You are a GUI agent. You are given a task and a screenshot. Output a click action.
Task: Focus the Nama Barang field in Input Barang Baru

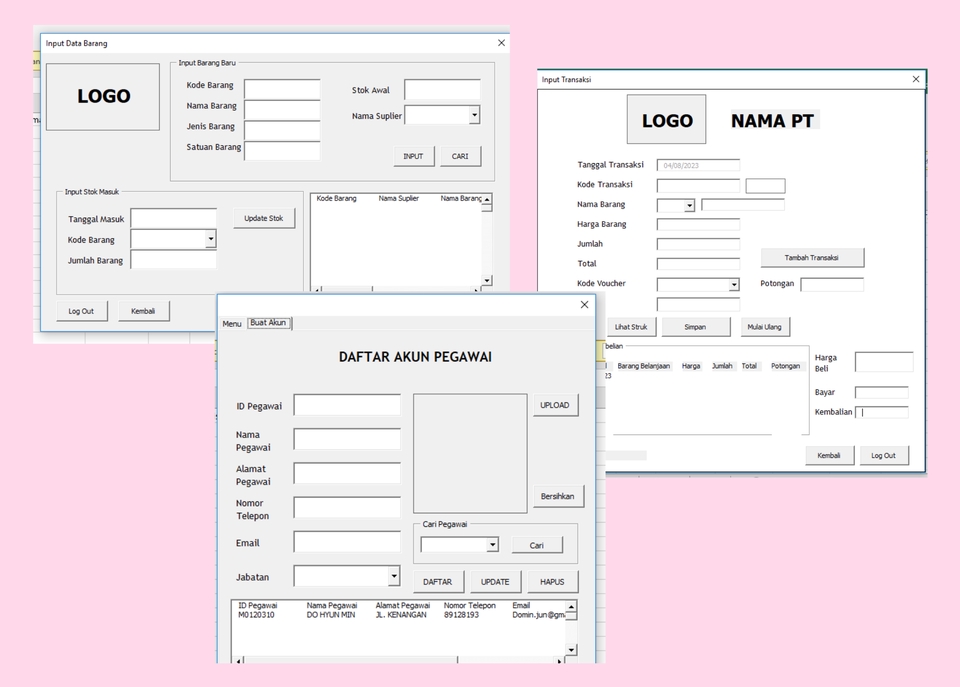click(x=282, y=110)
